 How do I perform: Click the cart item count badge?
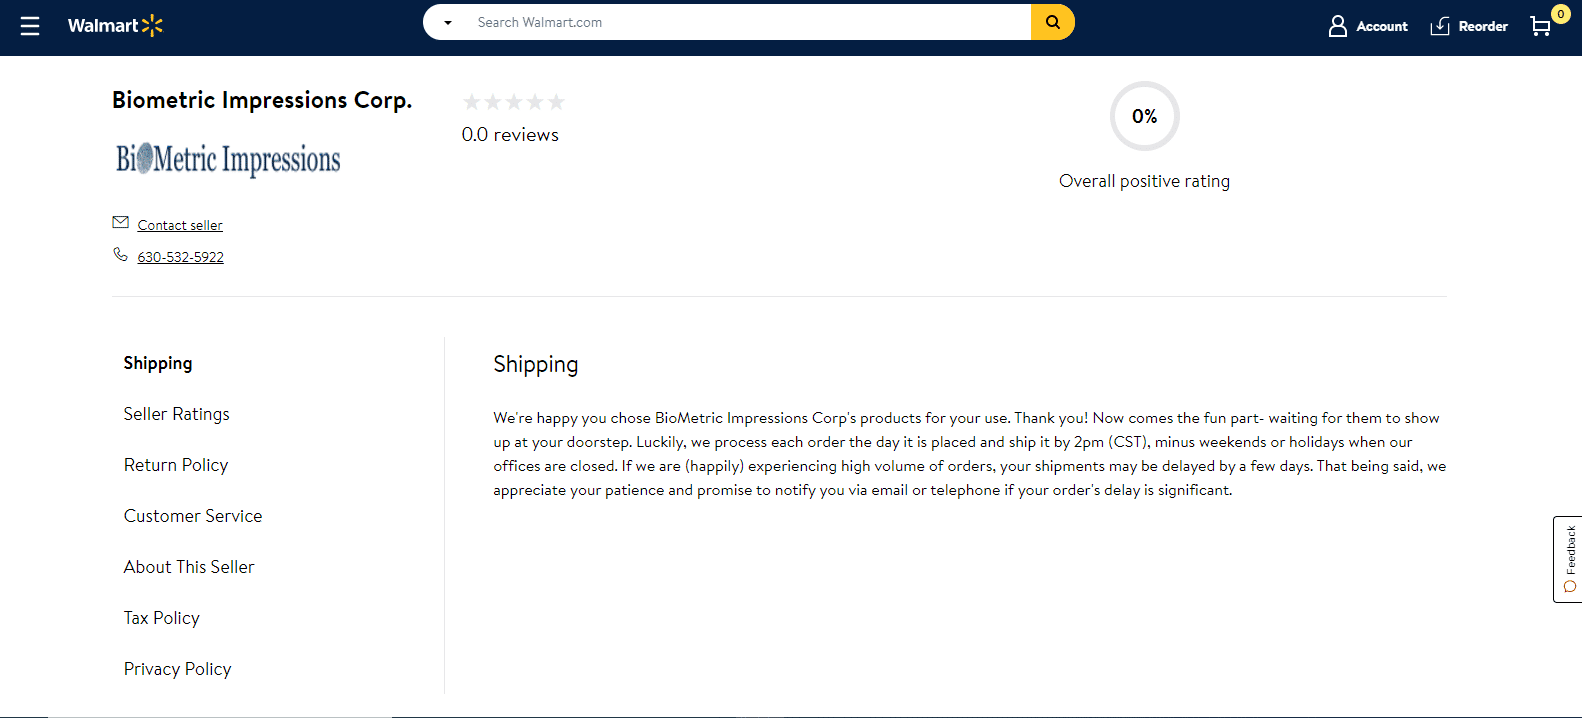pos(1560,14)
